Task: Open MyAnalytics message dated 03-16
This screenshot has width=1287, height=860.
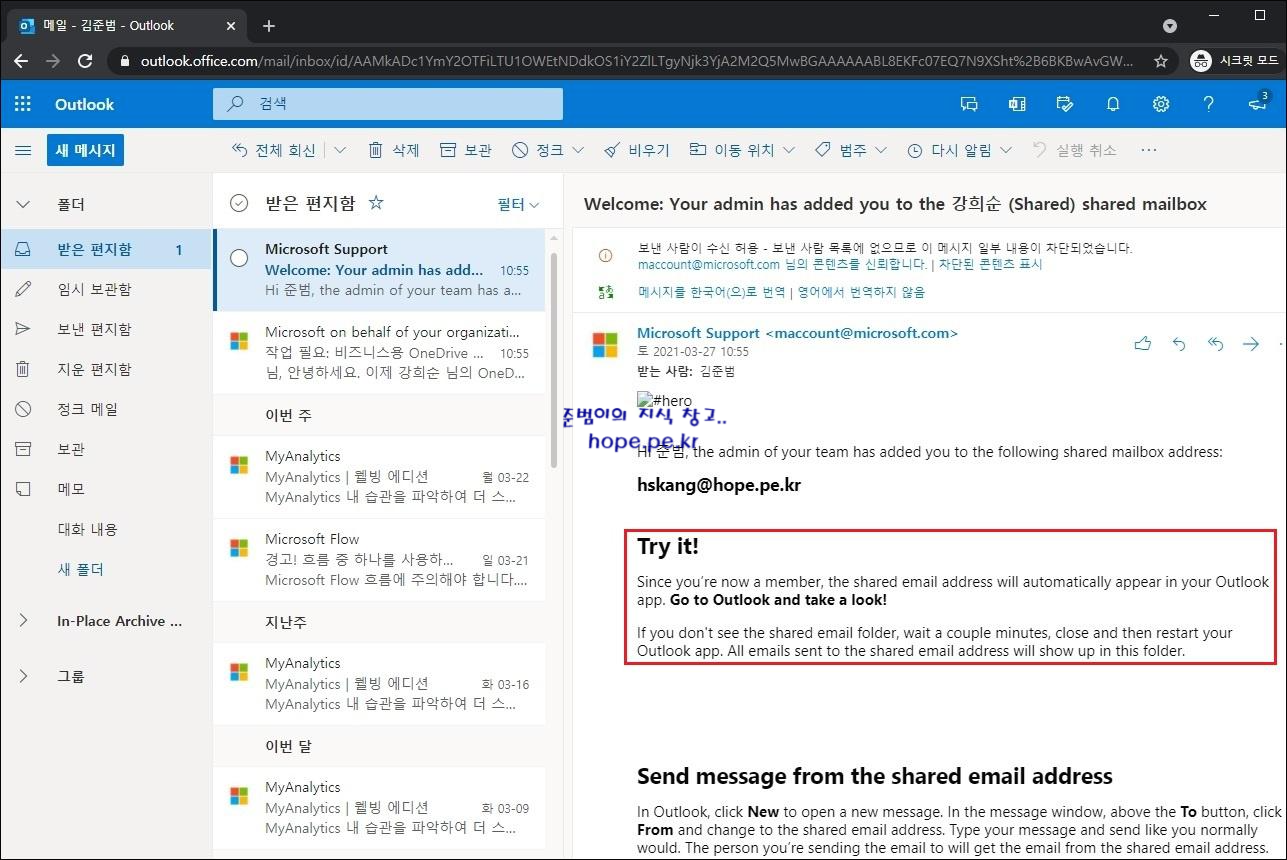Action: (379, 683)
